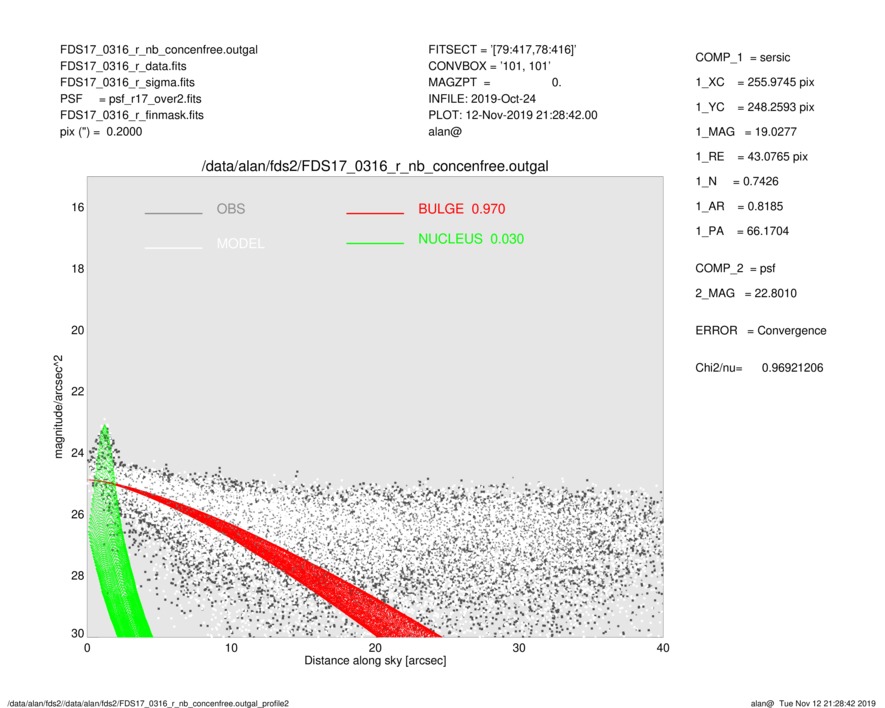Click the x-axis label Distance along sky [arcsec]

point(375,661)
